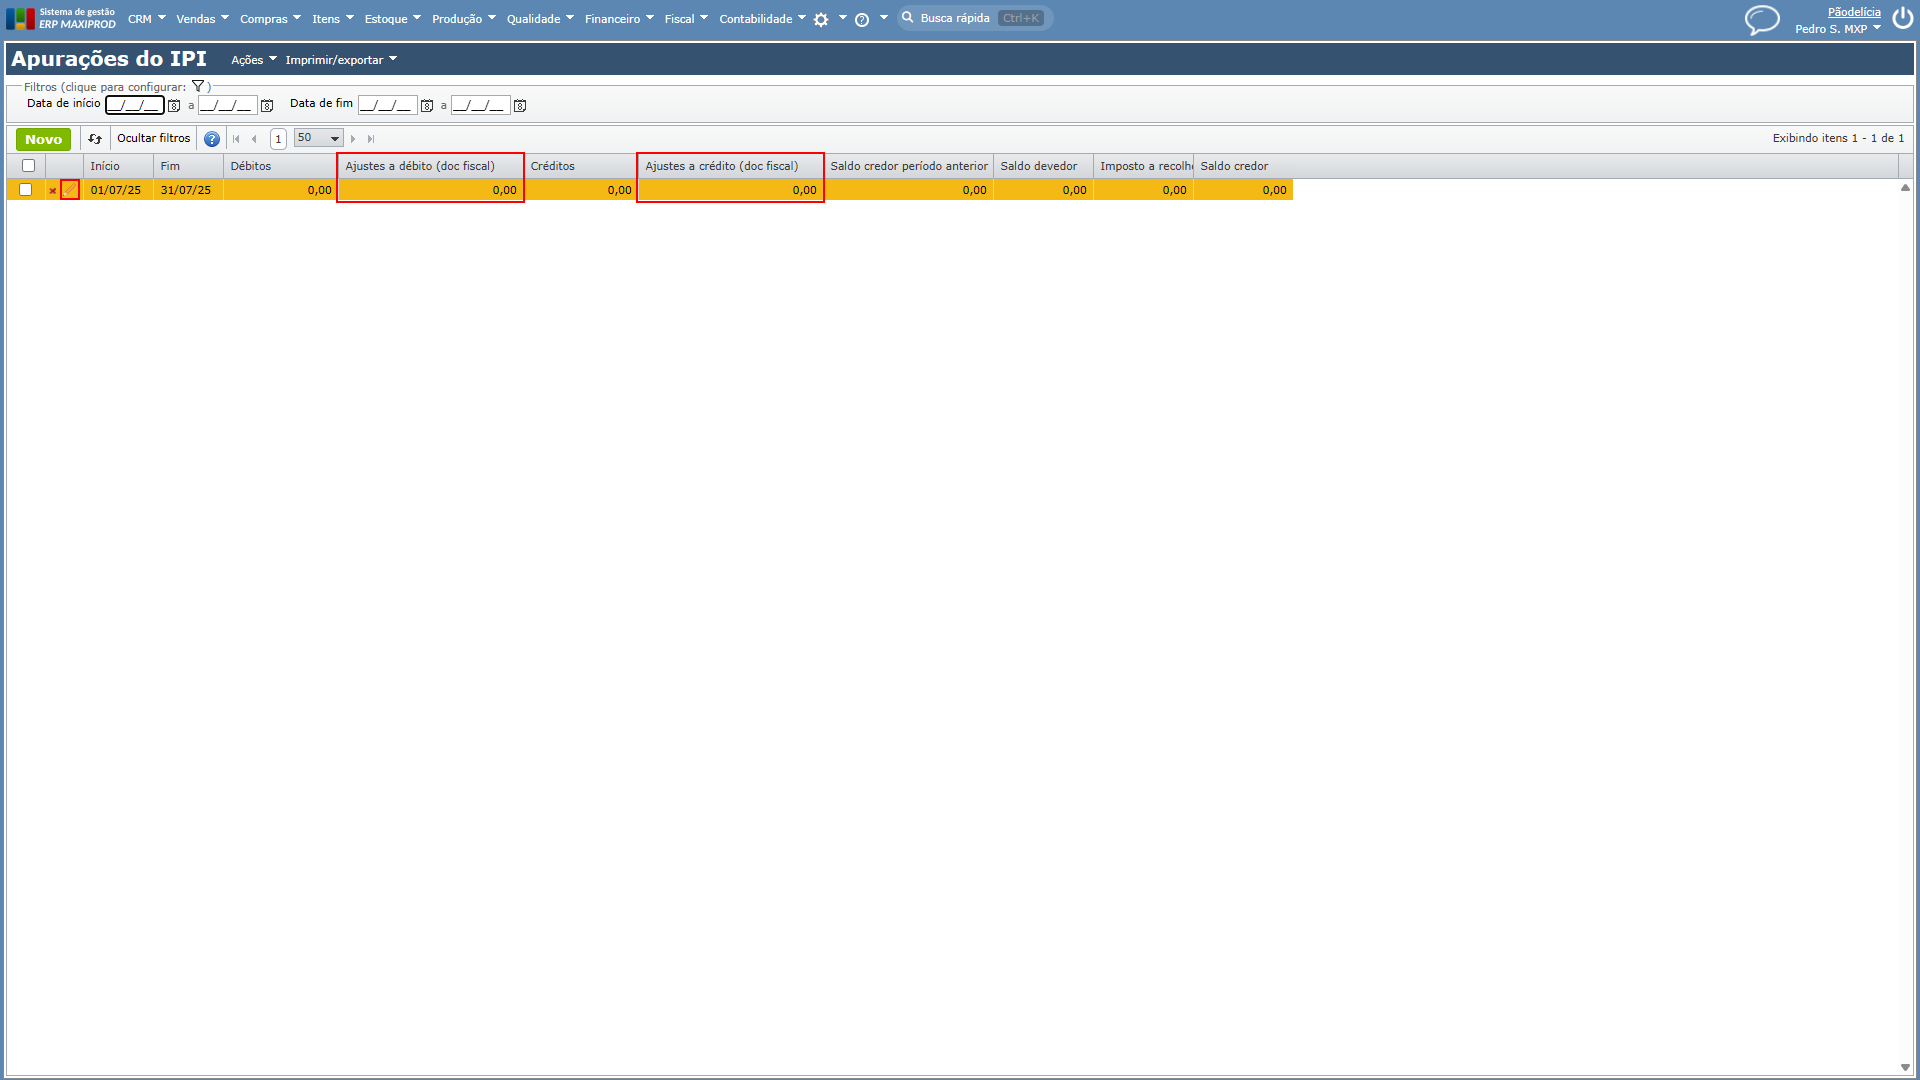Screen dimensions: 1920x1080
Task: Open calendar for first Data de início field
Action: click(x=174, y=105)
